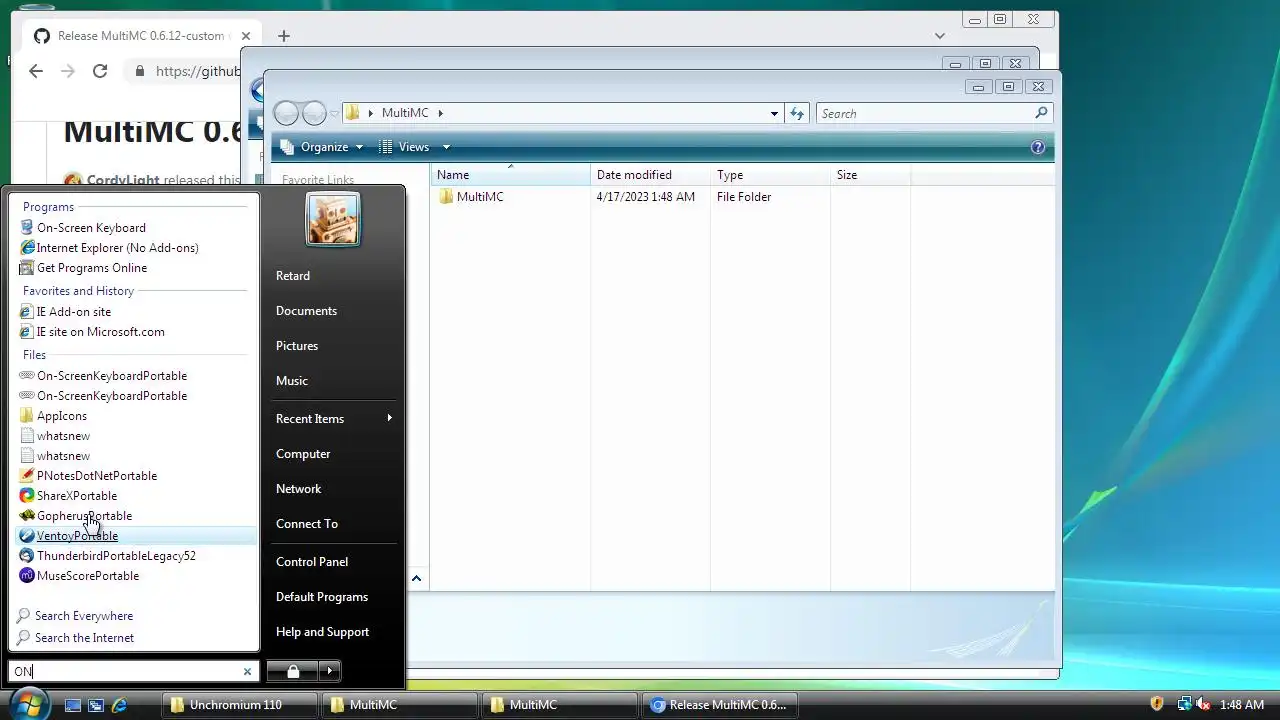Open Music from Start menu
The image size is (1280, 720).
(292, 381)
